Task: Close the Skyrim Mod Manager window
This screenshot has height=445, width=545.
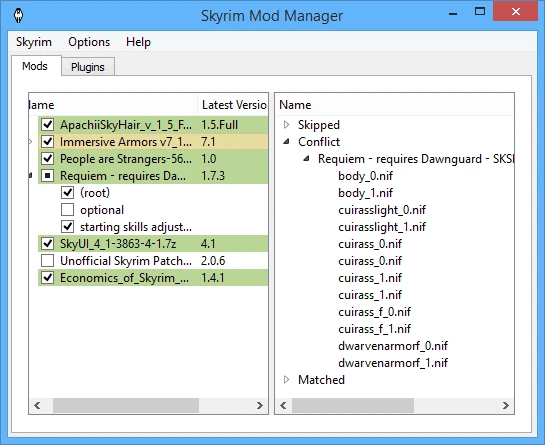Action: pyautogui.click(x=515, y=11)
